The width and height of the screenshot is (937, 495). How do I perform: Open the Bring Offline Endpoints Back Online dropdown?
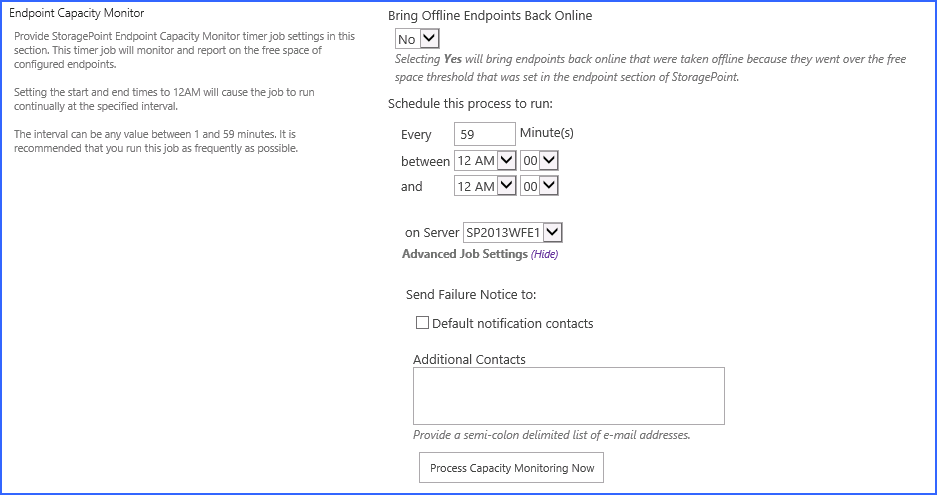pyautogui.click(x=417, y=38)
